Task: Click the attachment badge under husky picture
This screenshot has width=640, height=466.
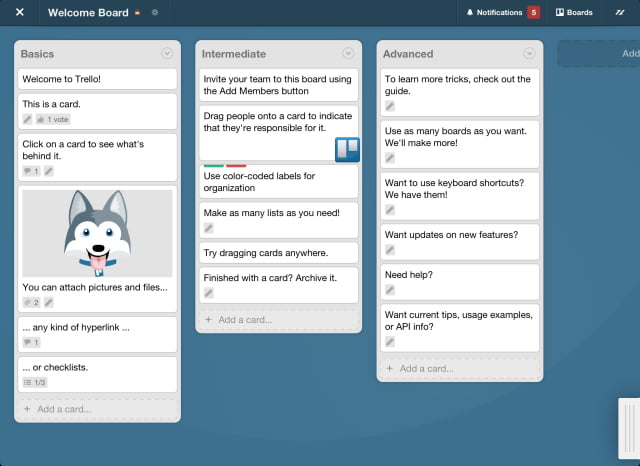Action: click(30, 302)
